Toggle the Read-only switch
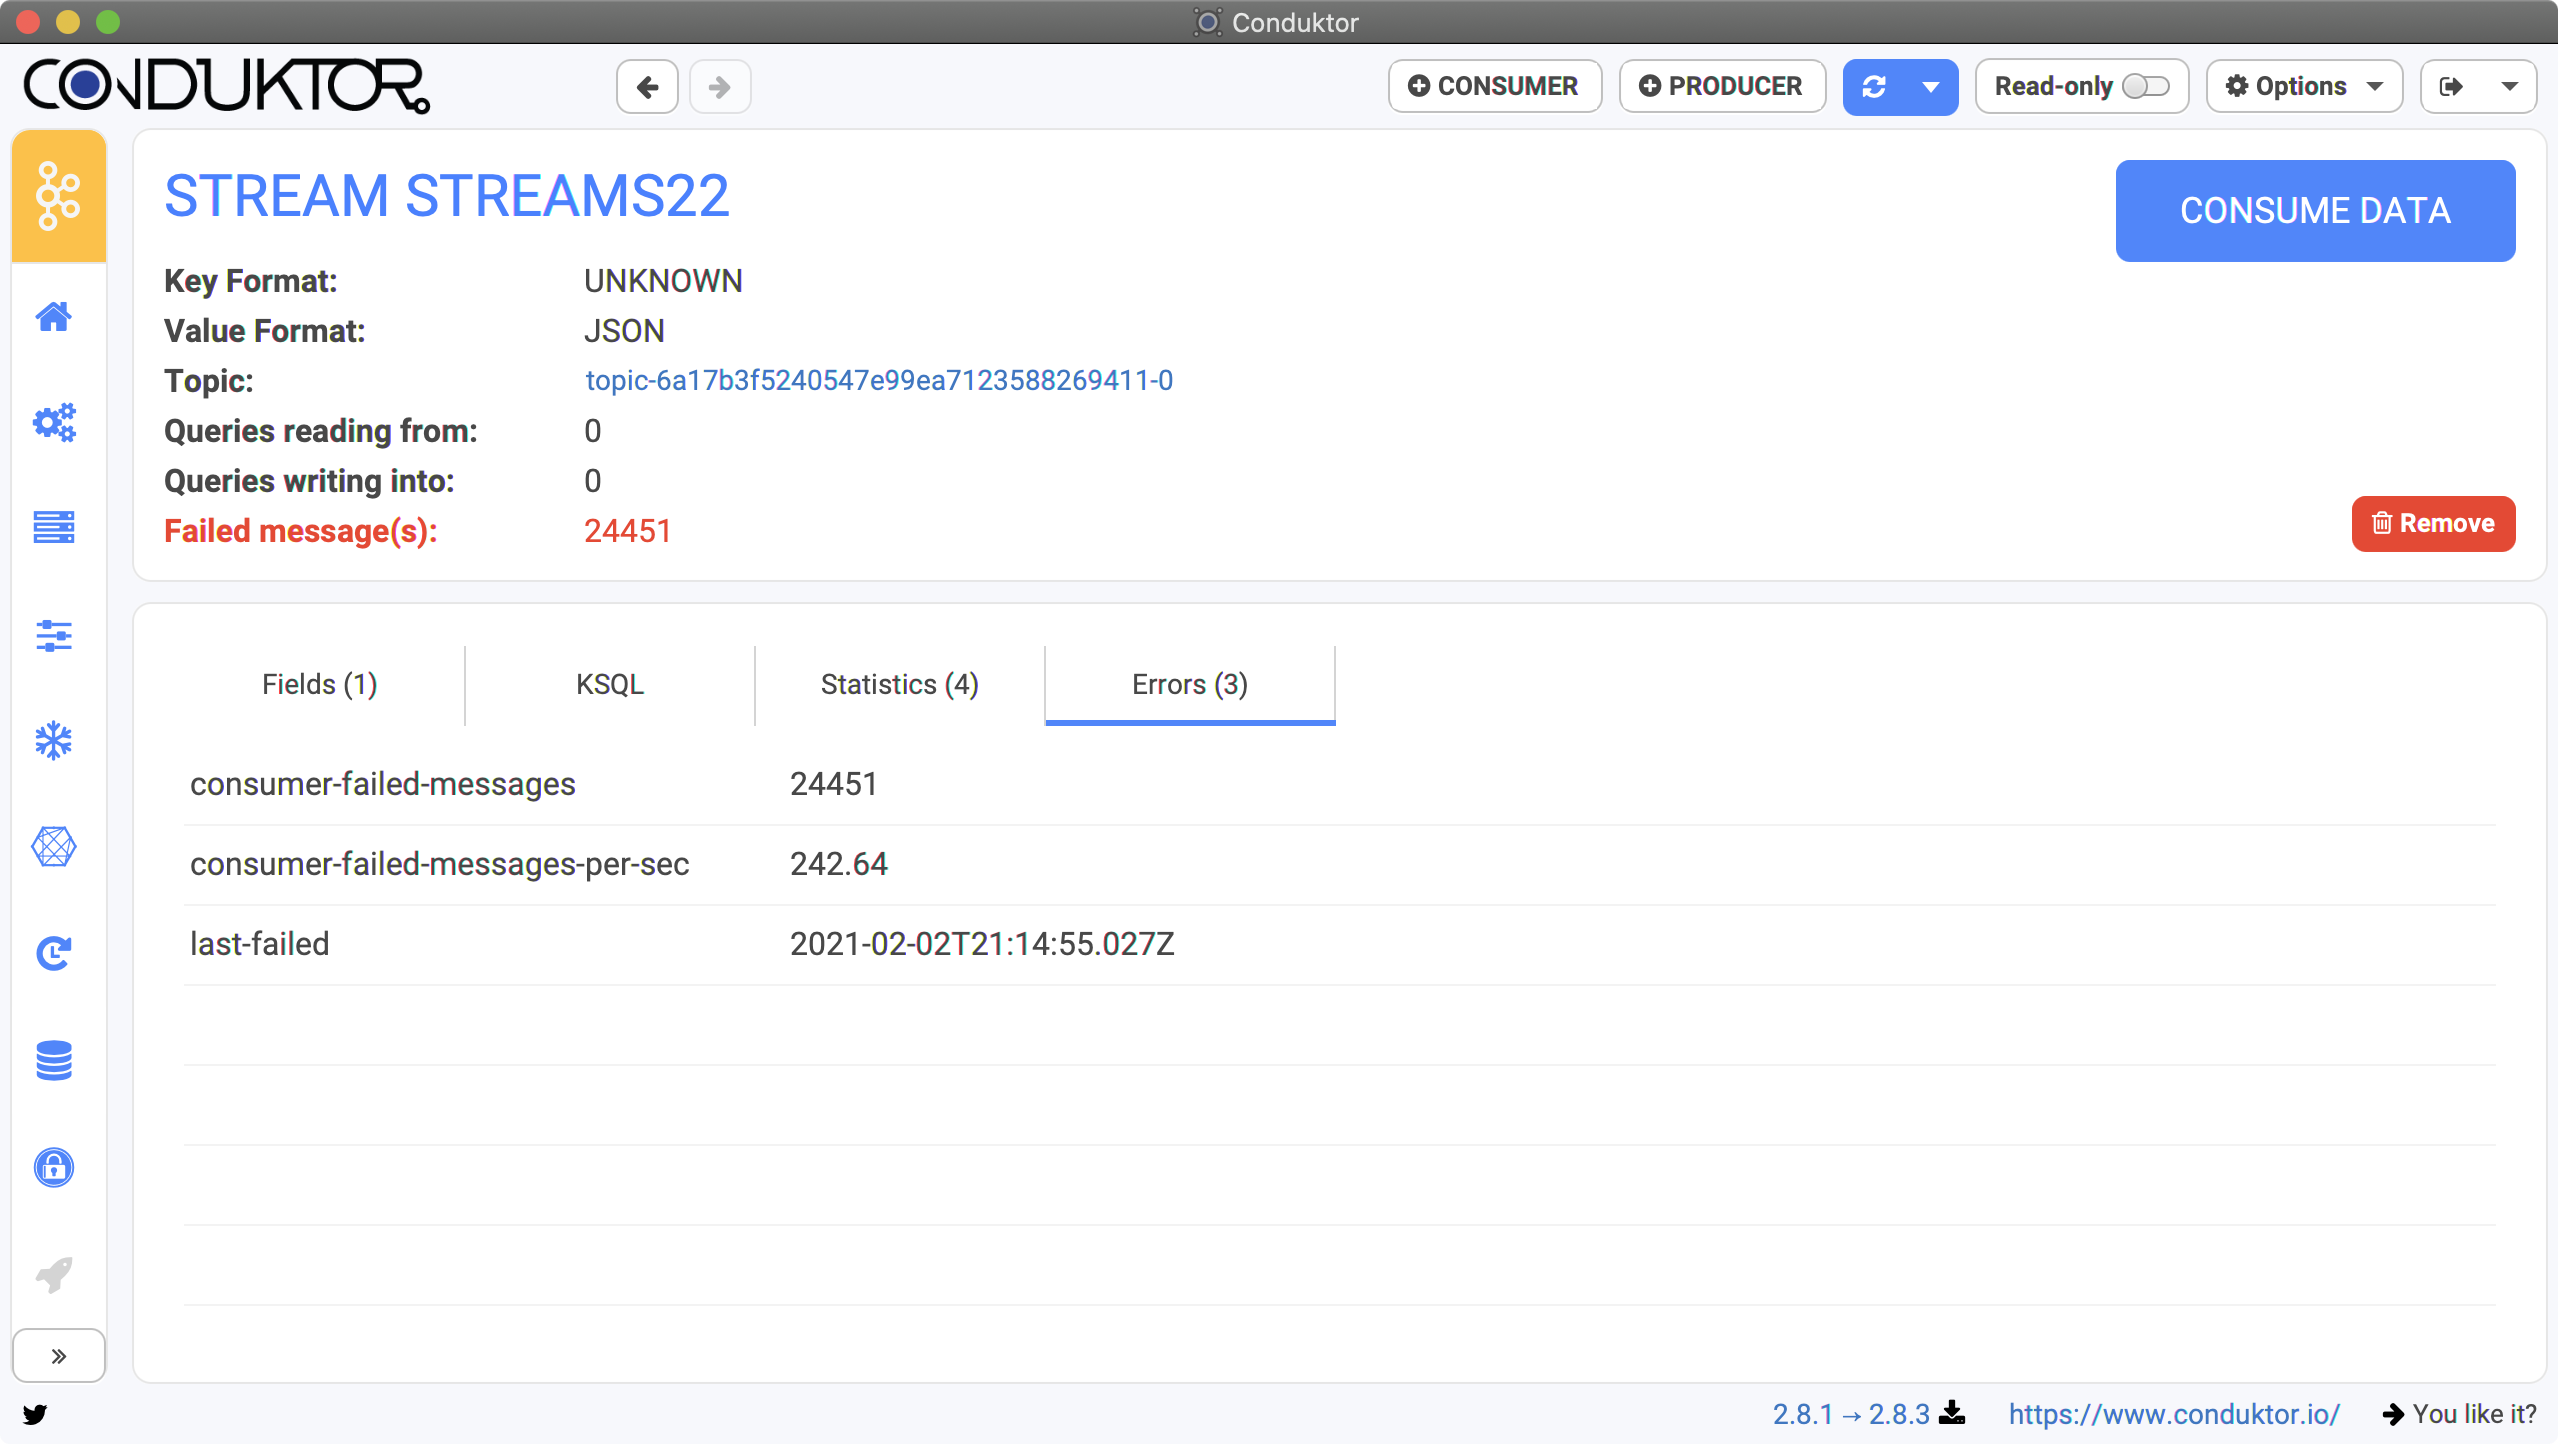 click(x=2145, y=87)
